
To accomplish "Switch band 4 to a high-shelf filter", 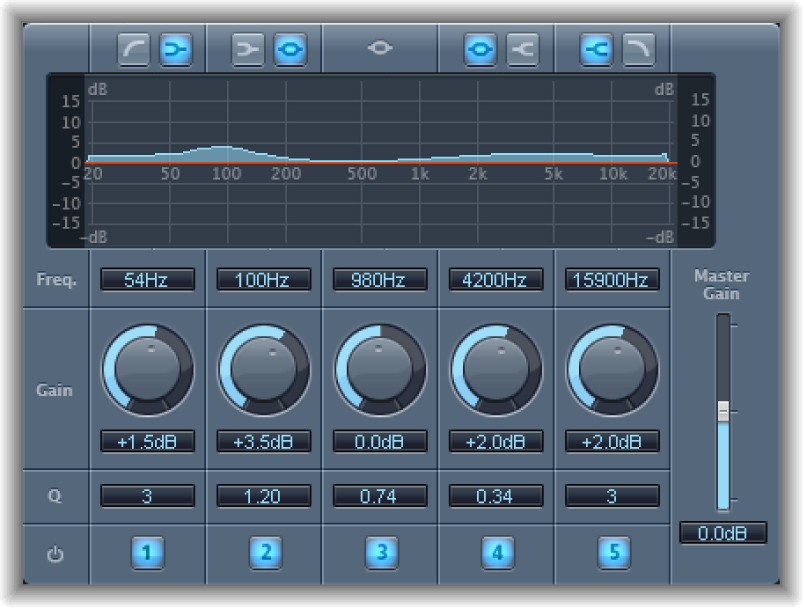I will point(523,45).
